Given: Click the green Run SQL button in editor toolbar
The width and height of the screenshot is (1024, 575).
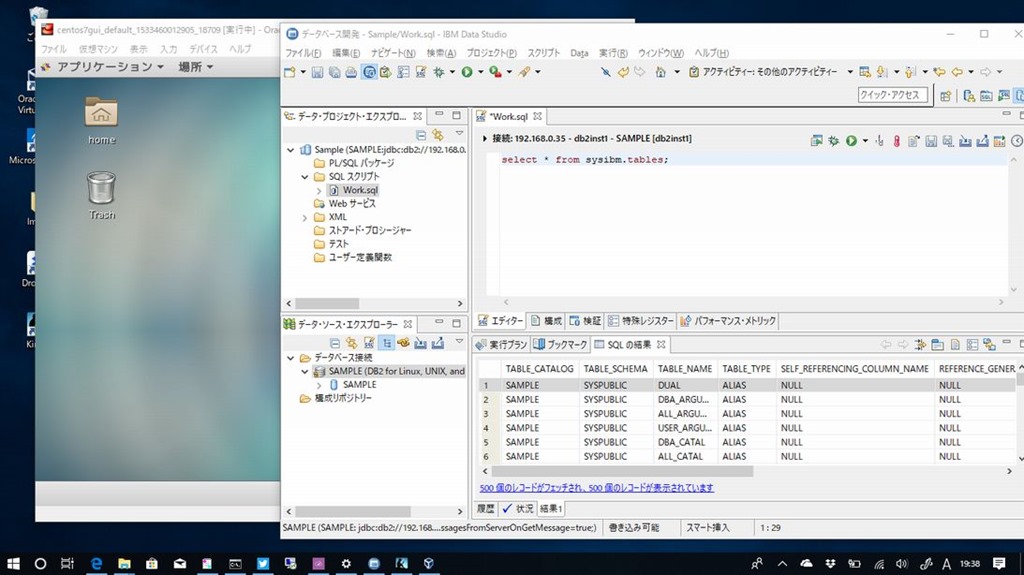Looking at the screenshot, I should point(851,141).
